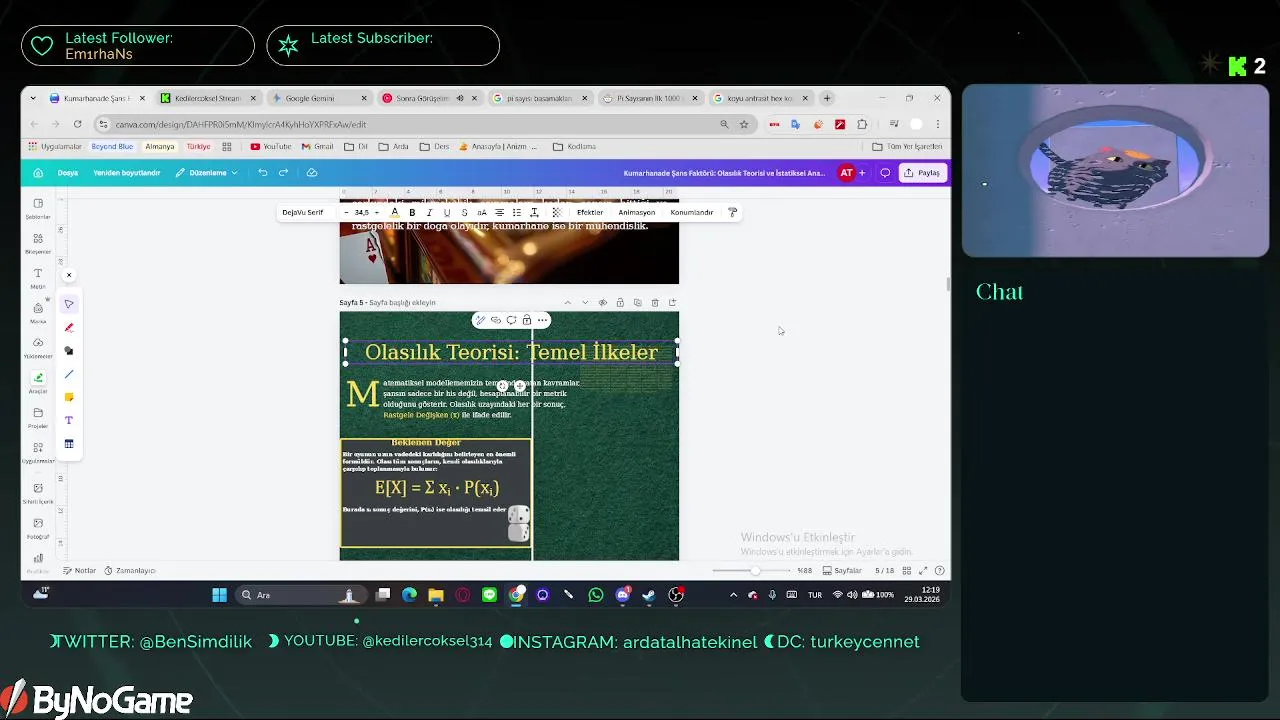Open Yeniden boyutlandır resize menu
The width and height of the screenshot is (1280, 720).
pos(127,173)
